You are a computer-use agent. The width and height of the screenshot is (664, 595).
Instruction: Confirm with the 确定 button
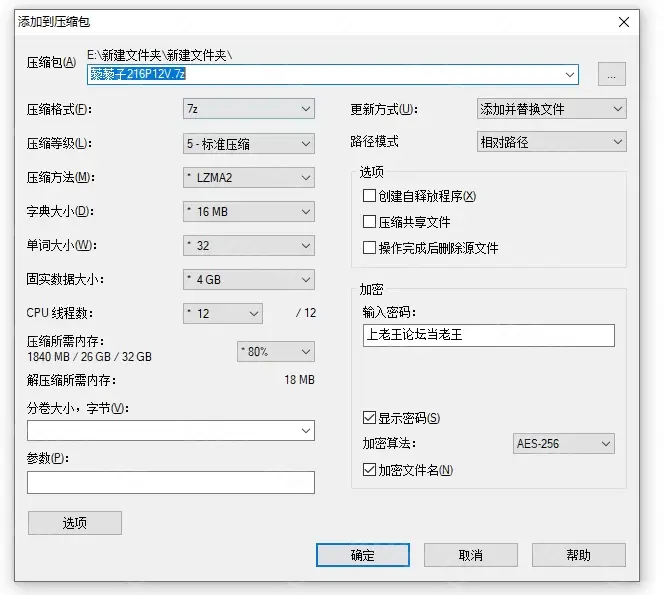[363, 555]
